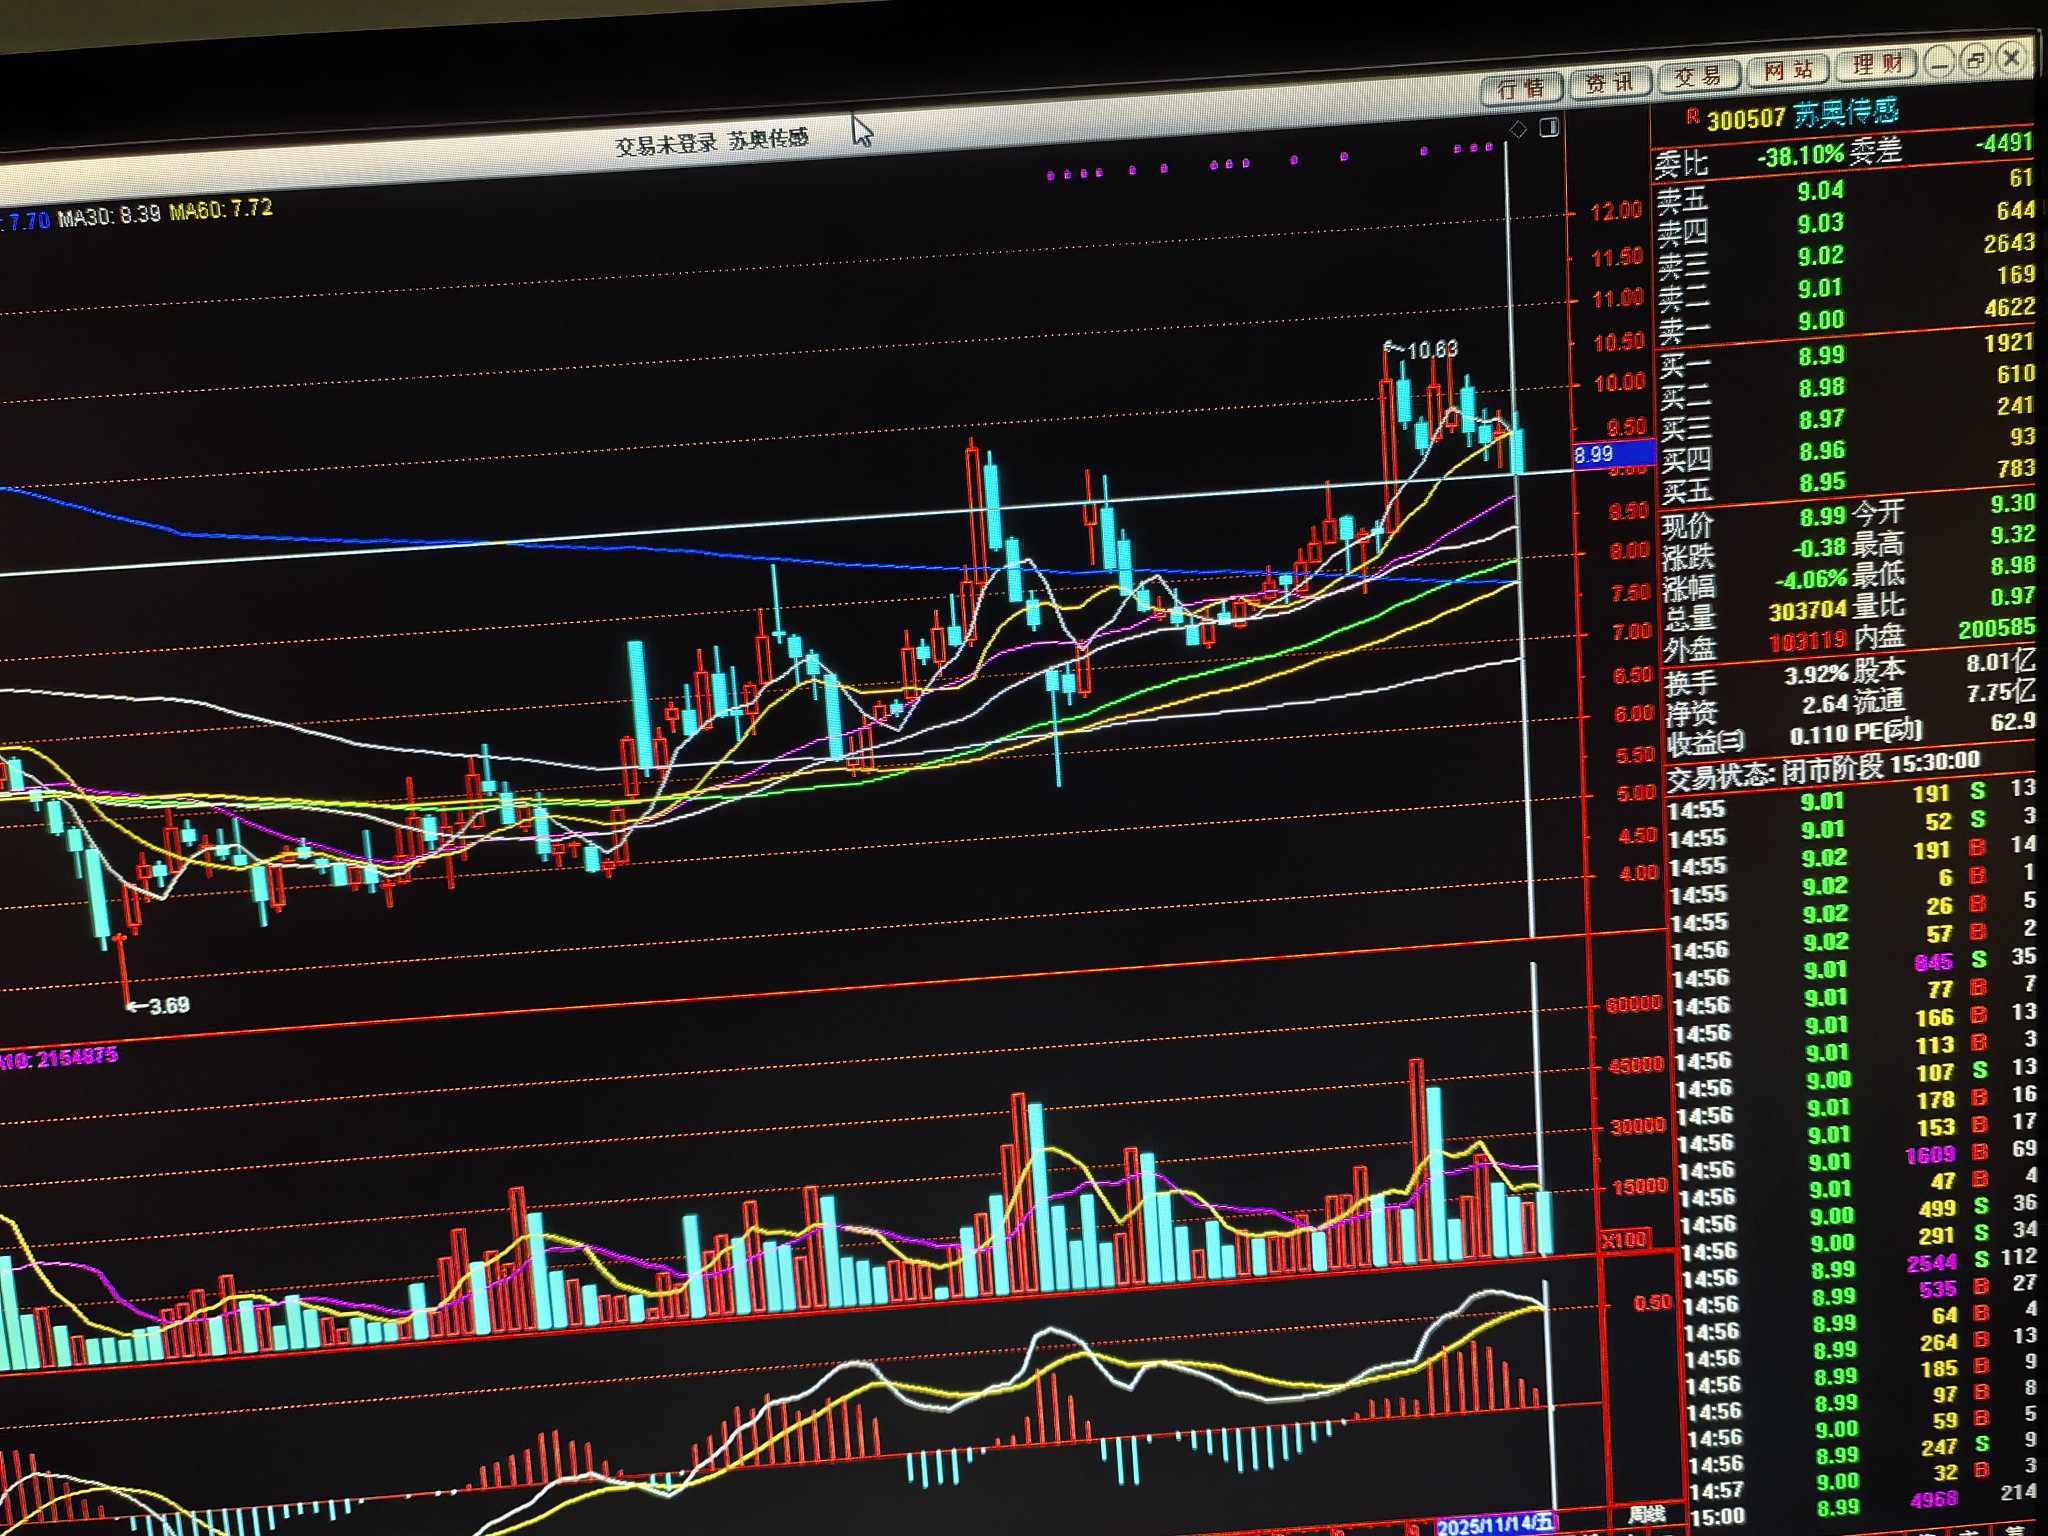Click the minimize window button
This screenshot has width=2048, height=1536.
point(1940,63)
